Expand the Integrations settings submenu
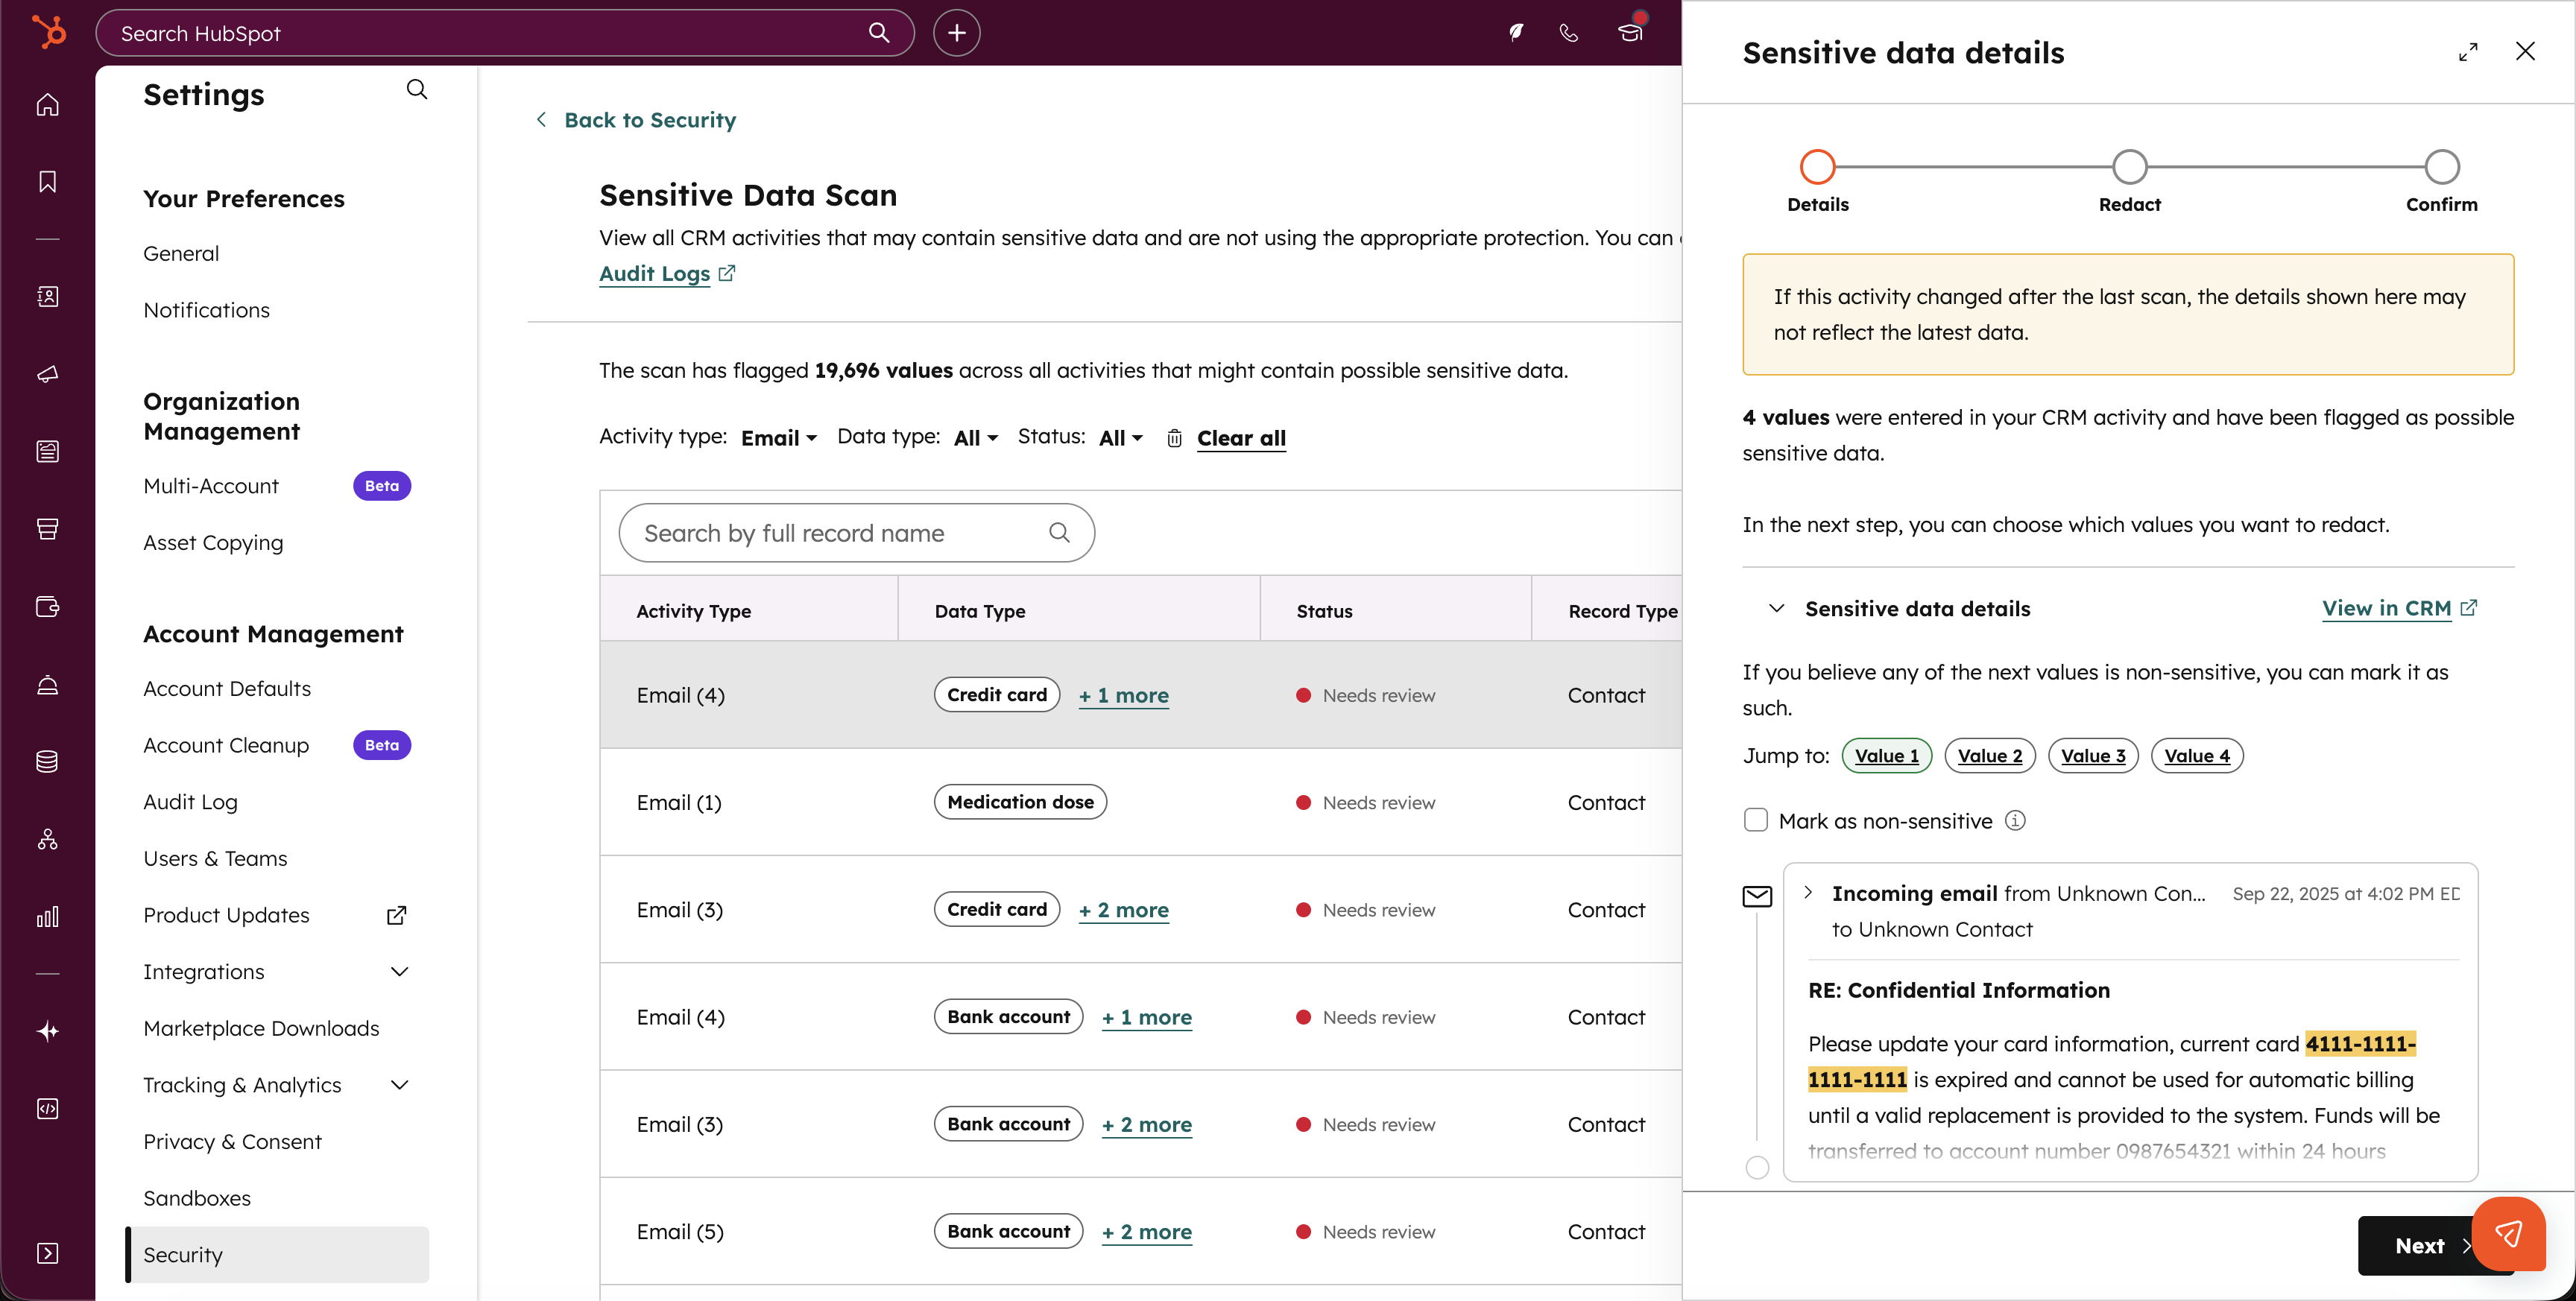 [399, 971]
